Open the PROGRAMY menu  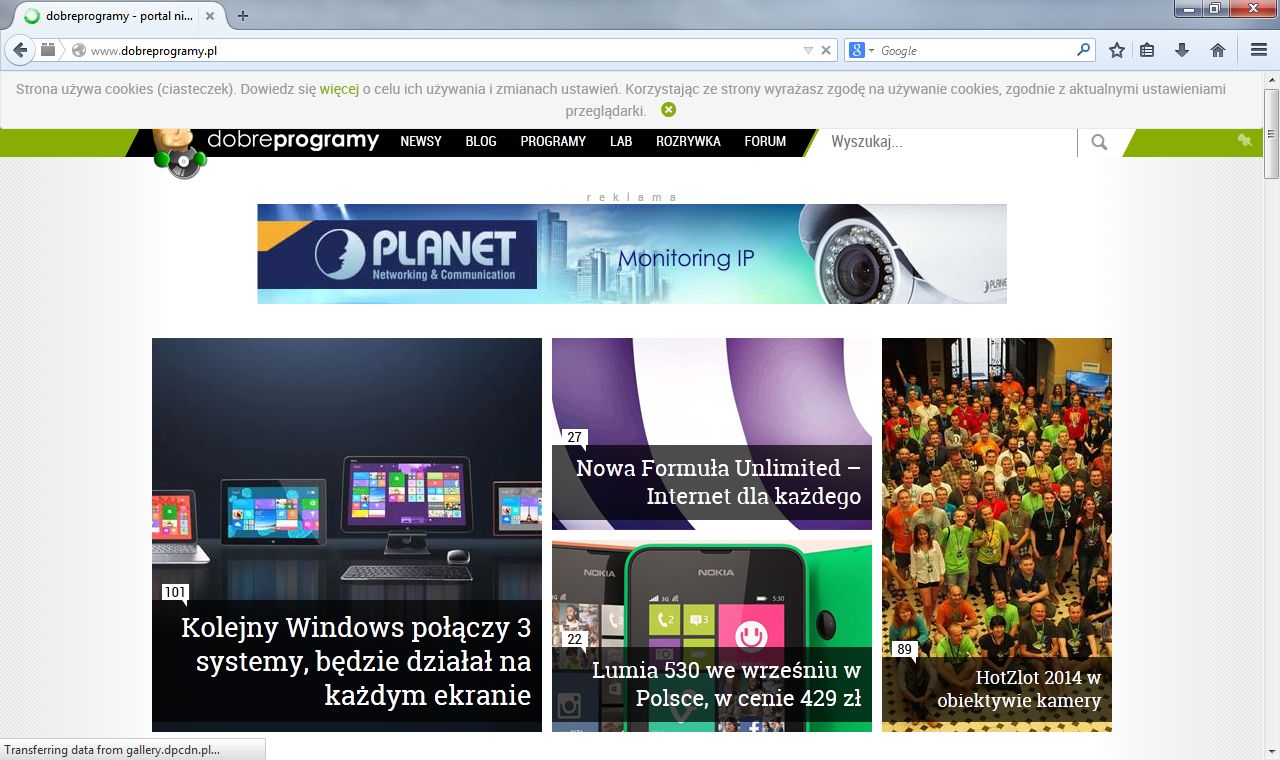[553, 142]
